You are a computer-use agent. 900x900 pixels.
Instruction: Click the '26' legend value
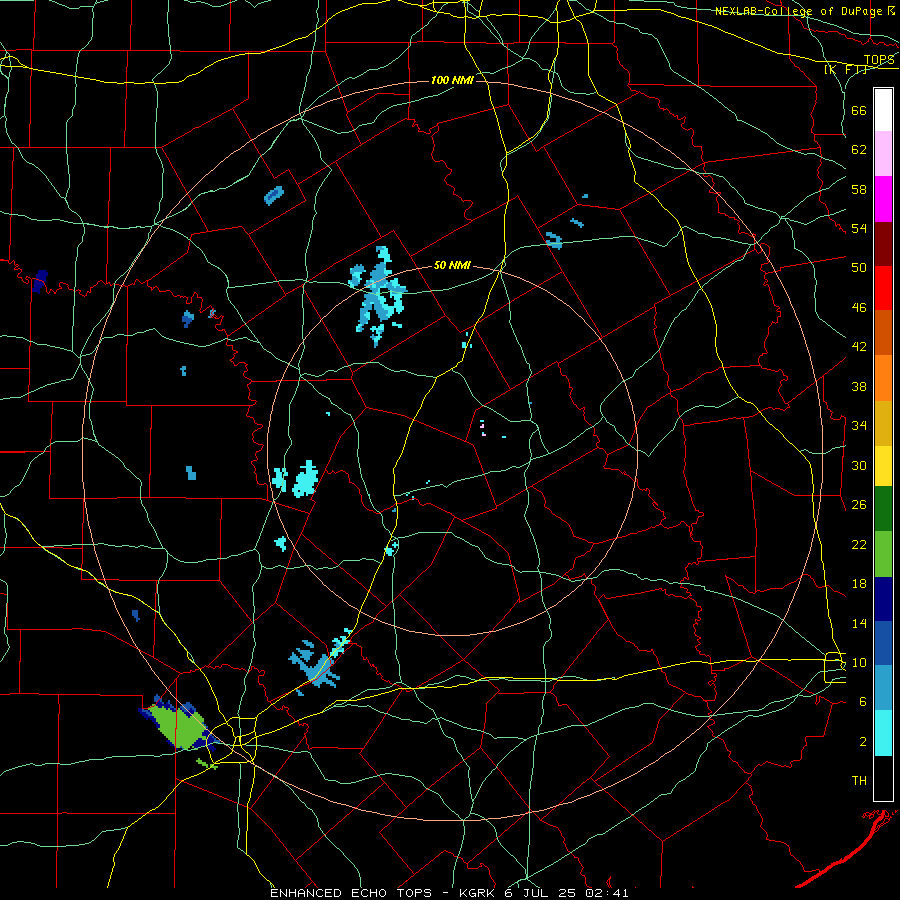tap(859, 505)
